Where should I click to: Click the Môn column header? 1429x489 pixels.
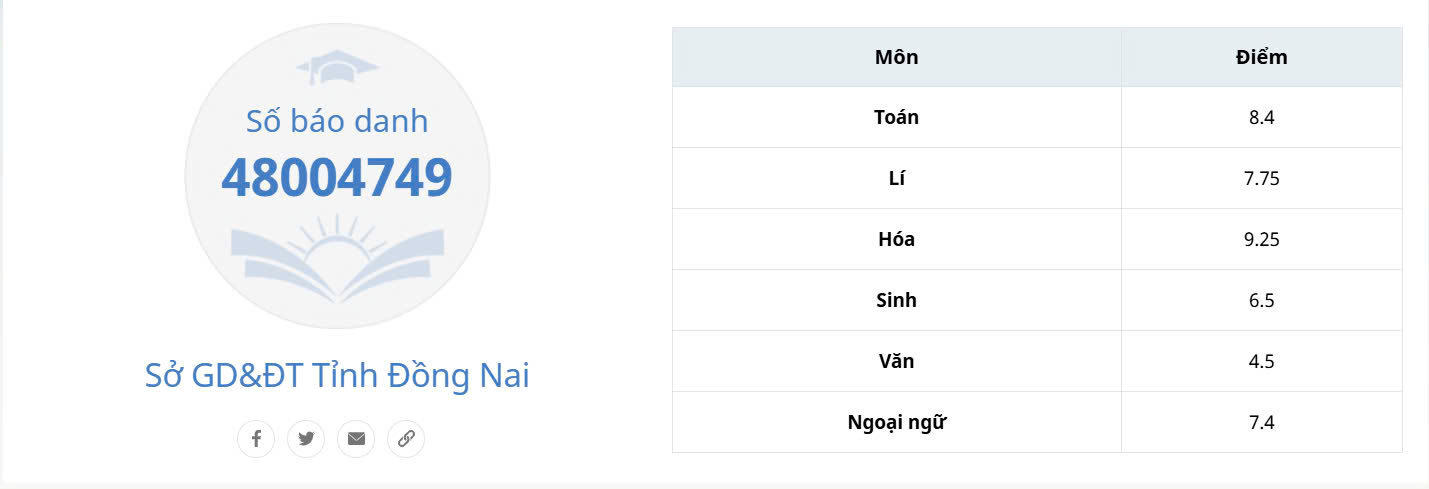(x=896, y=57)
